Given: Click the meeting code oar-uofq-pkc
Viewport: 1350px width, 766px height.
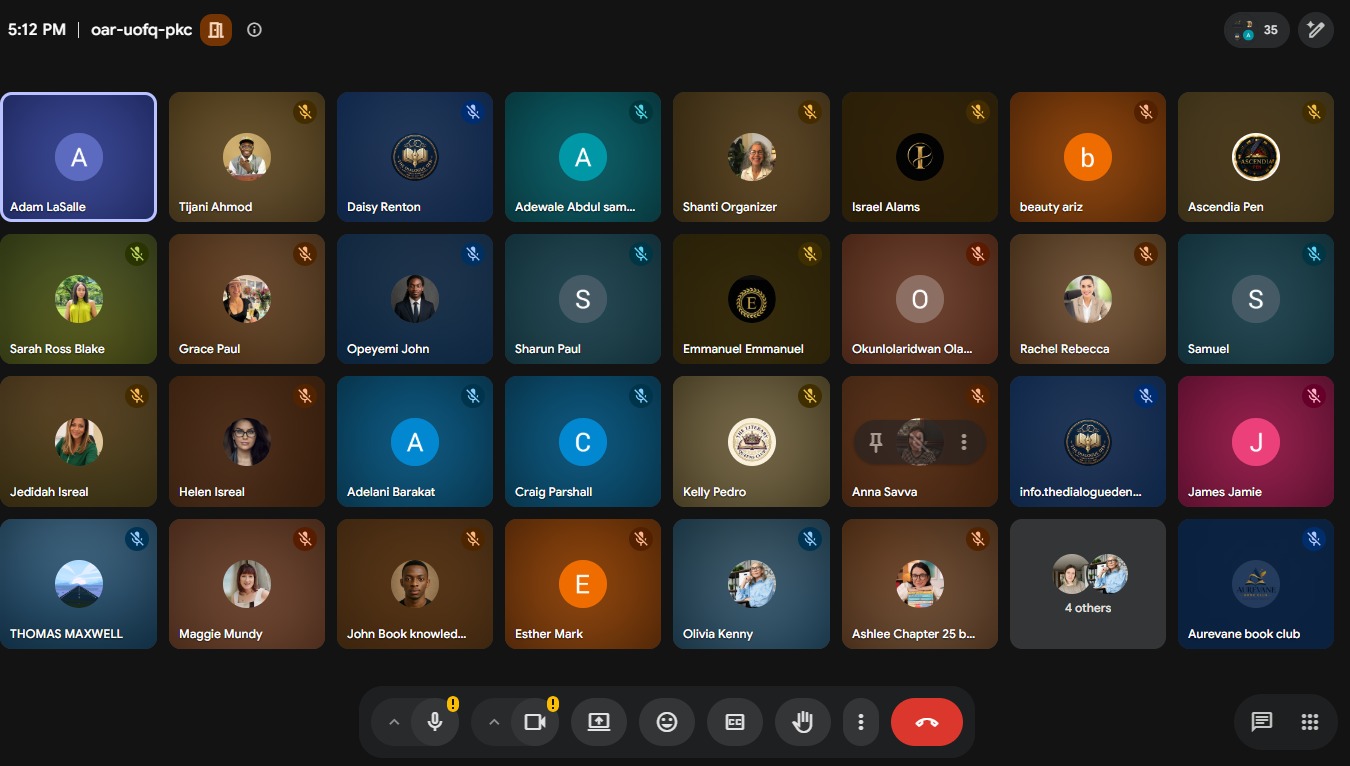Looking at the screenshot, I should pos(141,30).
